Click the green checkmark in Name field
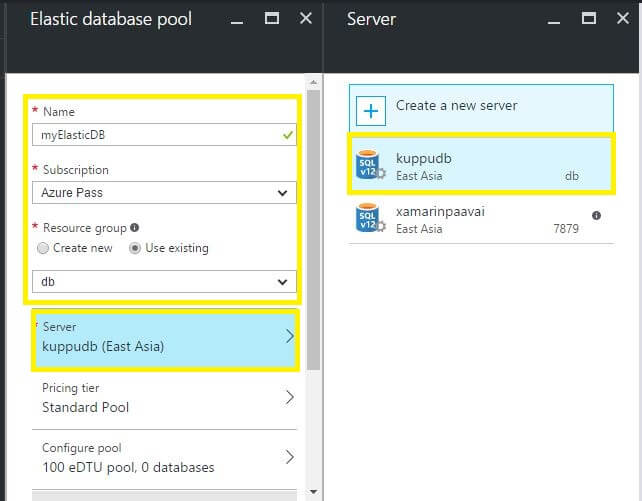Image resolution: width=642 pixels, height=501 pixels. click(x=288, y=135)
